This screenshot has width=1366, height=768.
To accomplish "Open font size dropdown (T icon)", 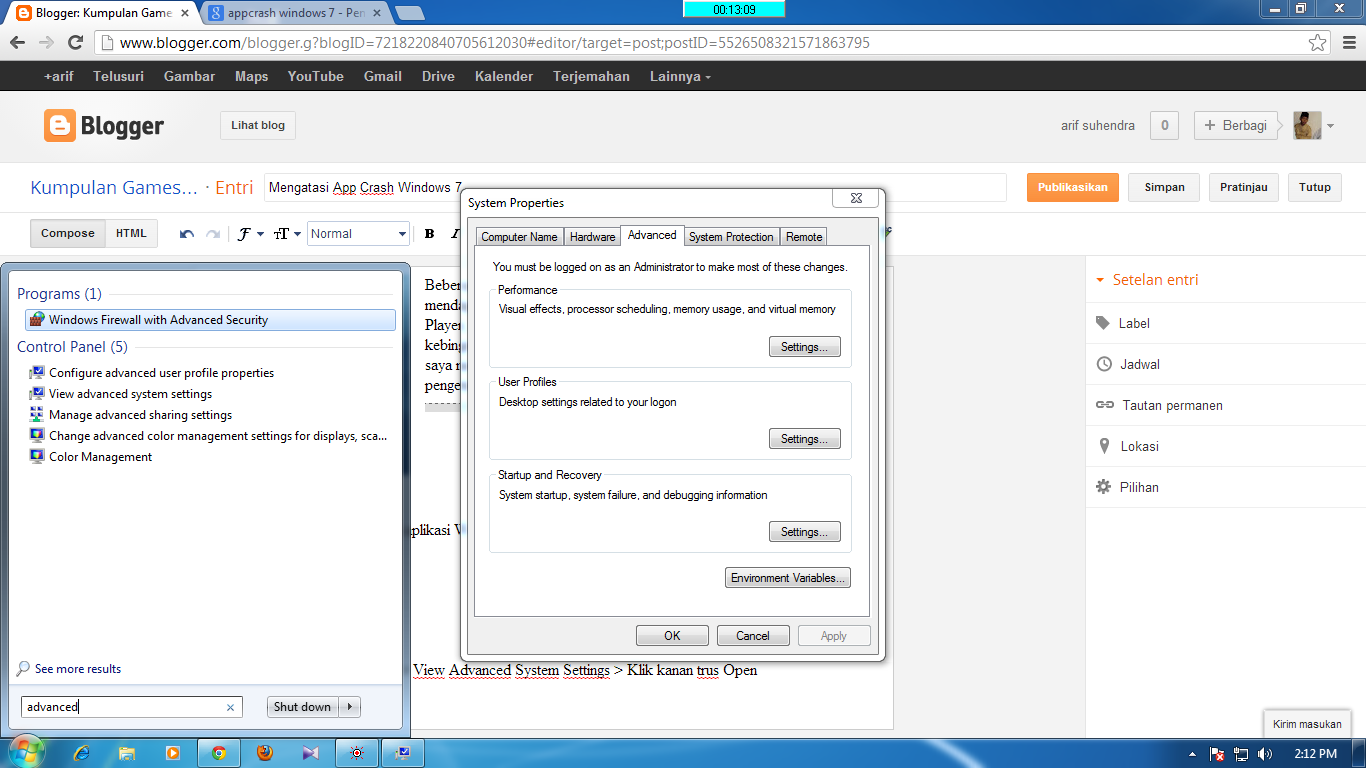I will tap(287, 234).
